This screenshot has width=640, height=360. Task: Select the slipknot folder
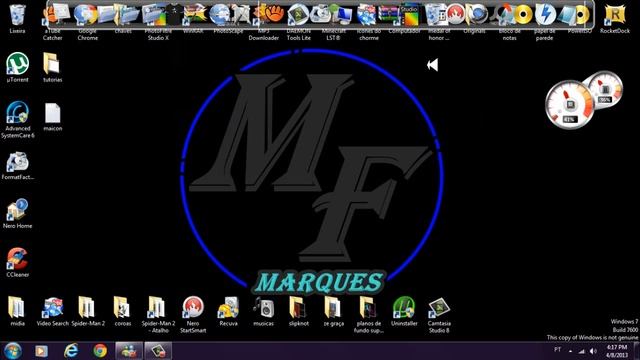point(298,311)
